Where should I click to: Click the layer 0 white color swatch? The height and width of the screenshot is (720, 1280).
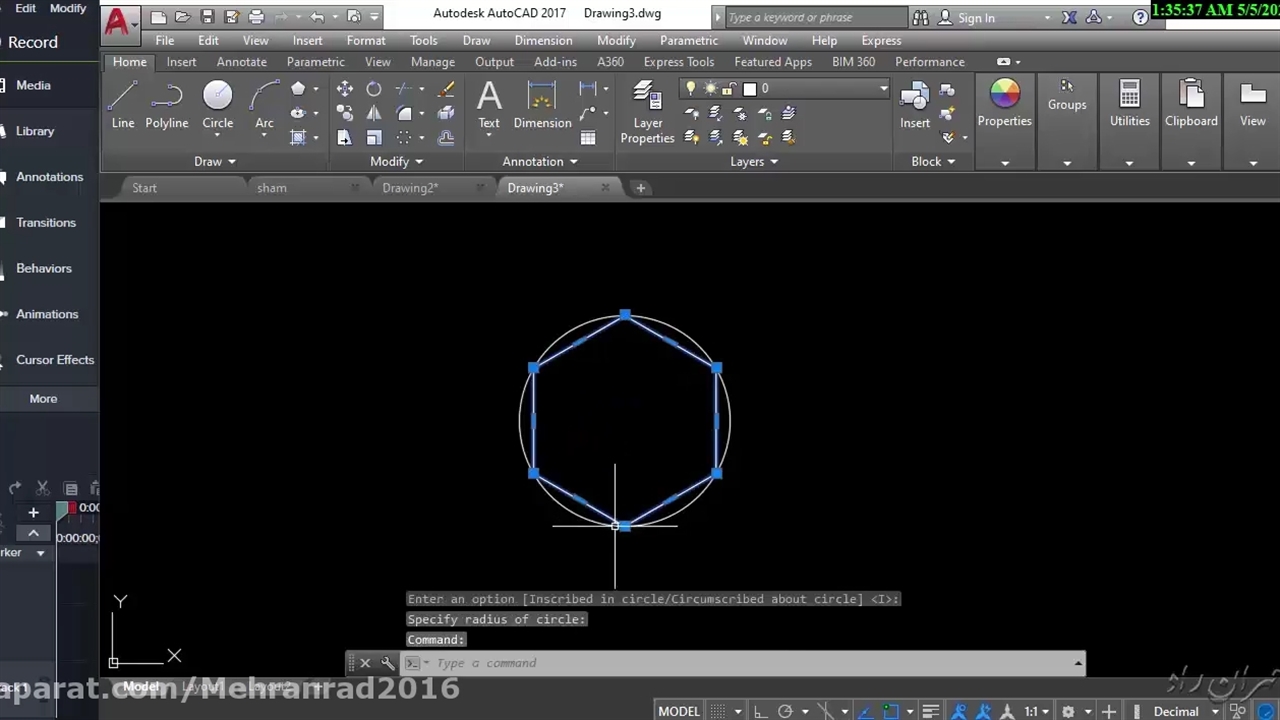point(749,89)
